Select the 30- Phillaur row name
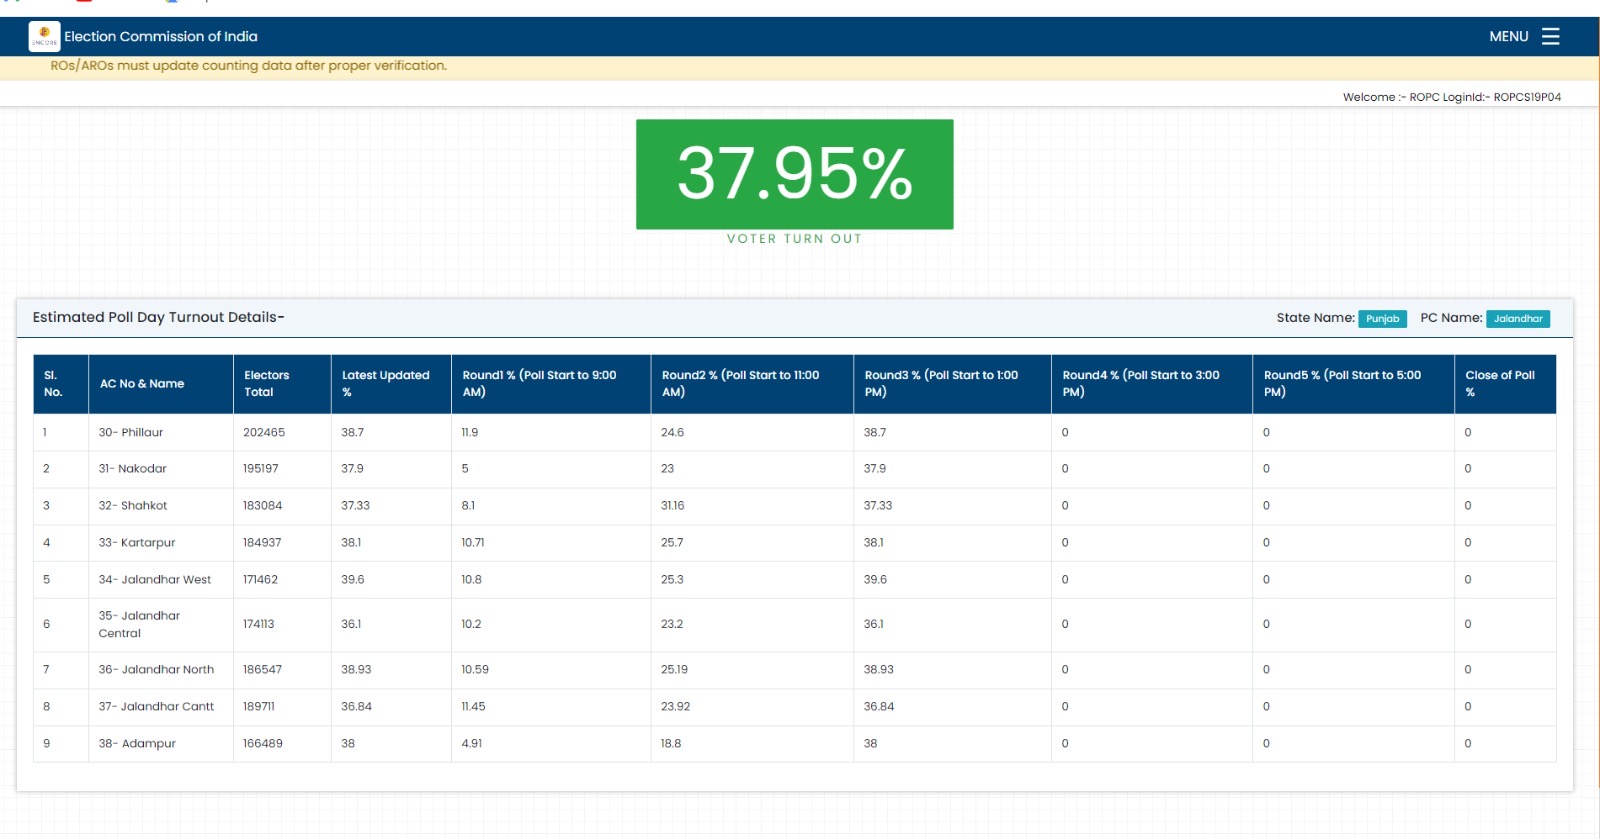 (x=130, y=432)
